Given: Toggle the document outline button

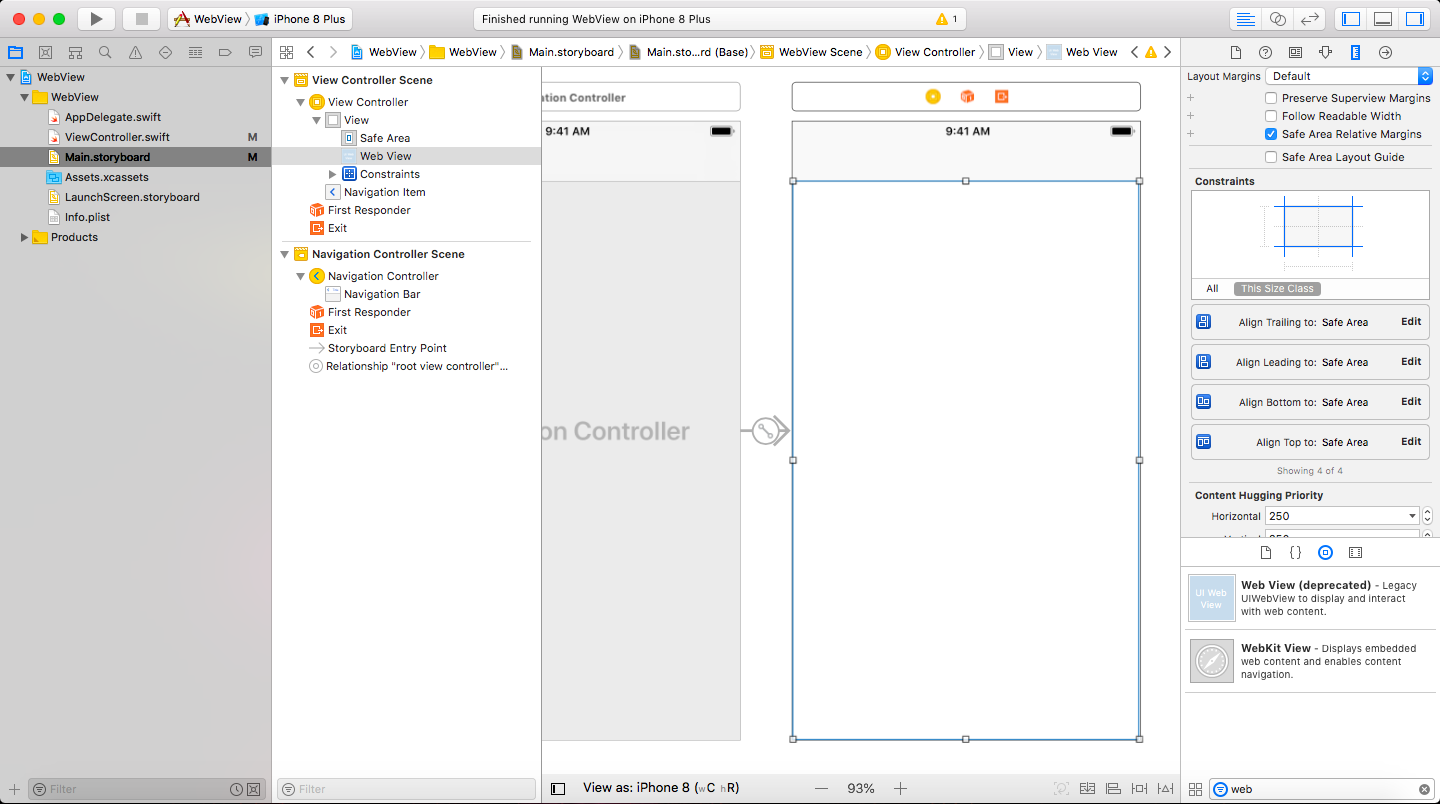Looking at the screenshot, I should point(558,788).
